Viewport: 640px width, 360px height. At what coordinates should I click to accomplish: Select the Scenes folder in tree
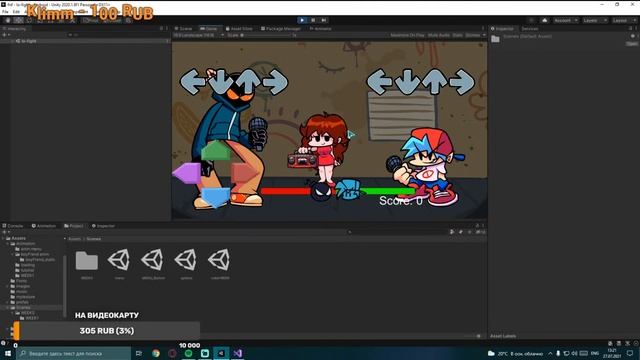20,307
